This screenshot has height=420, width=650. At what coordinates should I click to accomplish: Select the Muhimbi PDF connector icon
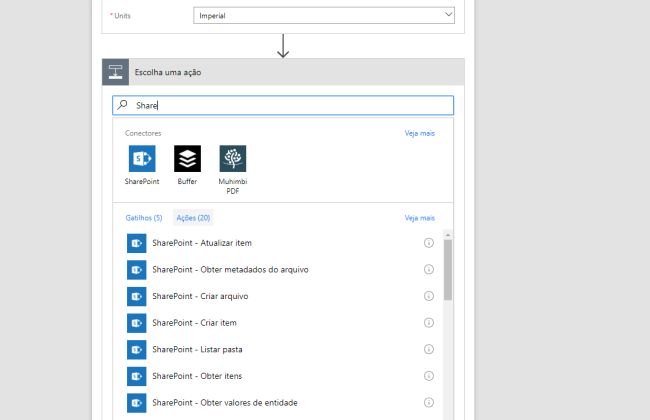233,158
